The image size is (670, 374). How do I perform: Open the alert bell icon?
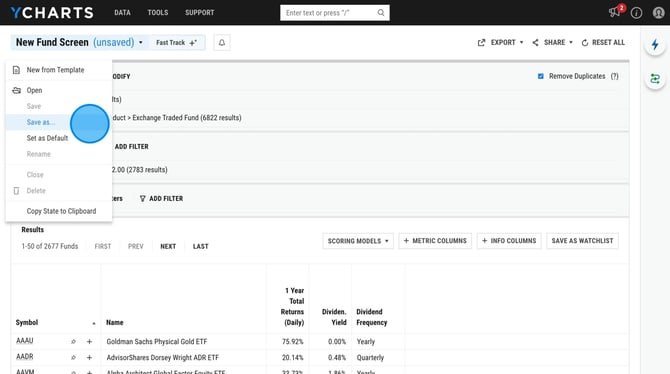coord(222,42)
